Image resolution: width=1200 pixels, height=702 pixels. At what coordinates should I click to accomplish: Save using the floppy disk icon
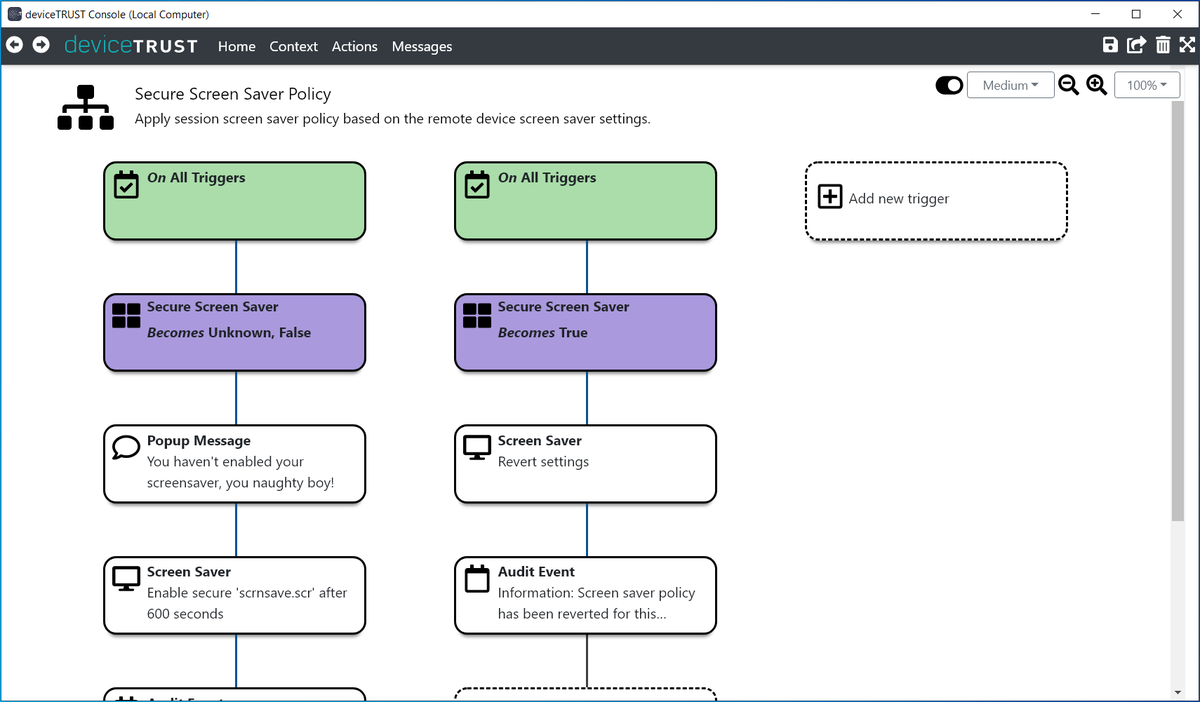[1110, 45]
